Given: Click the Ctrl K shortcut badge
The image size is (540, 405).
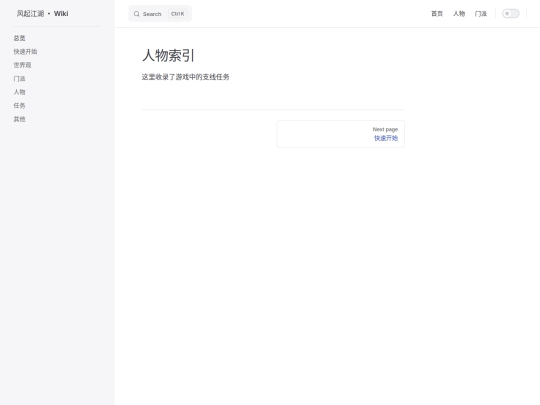Looking at the screenshot, I should pos(178,14).
